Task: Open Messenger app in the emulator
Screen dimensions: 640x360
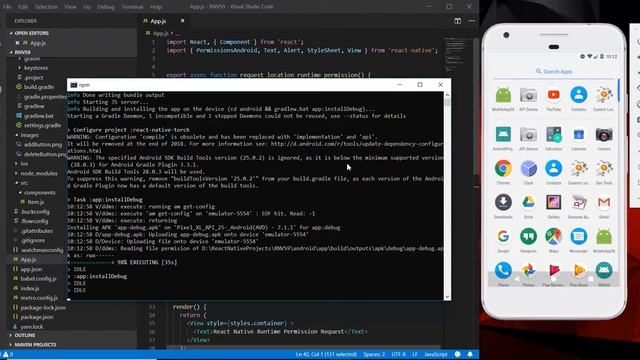Action: pyautogui.click(x=578, y=236)
